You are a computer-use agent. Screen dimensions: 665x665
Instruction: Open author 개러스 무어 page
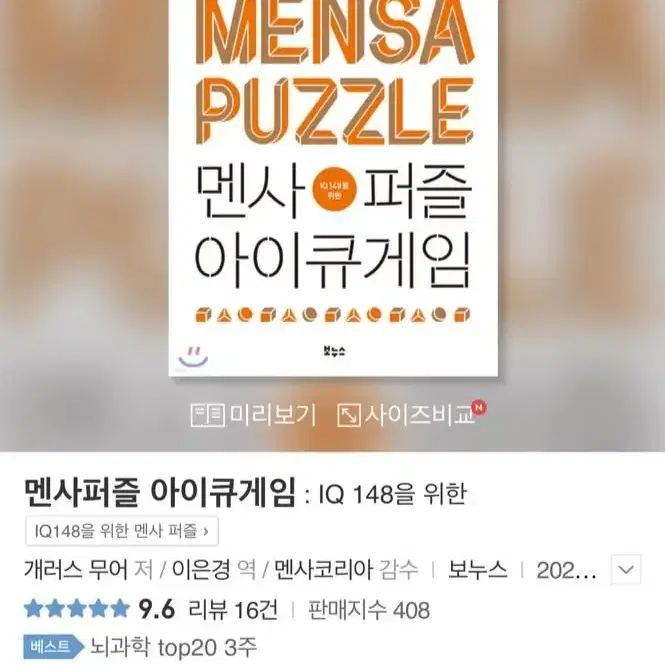(76, 570)
